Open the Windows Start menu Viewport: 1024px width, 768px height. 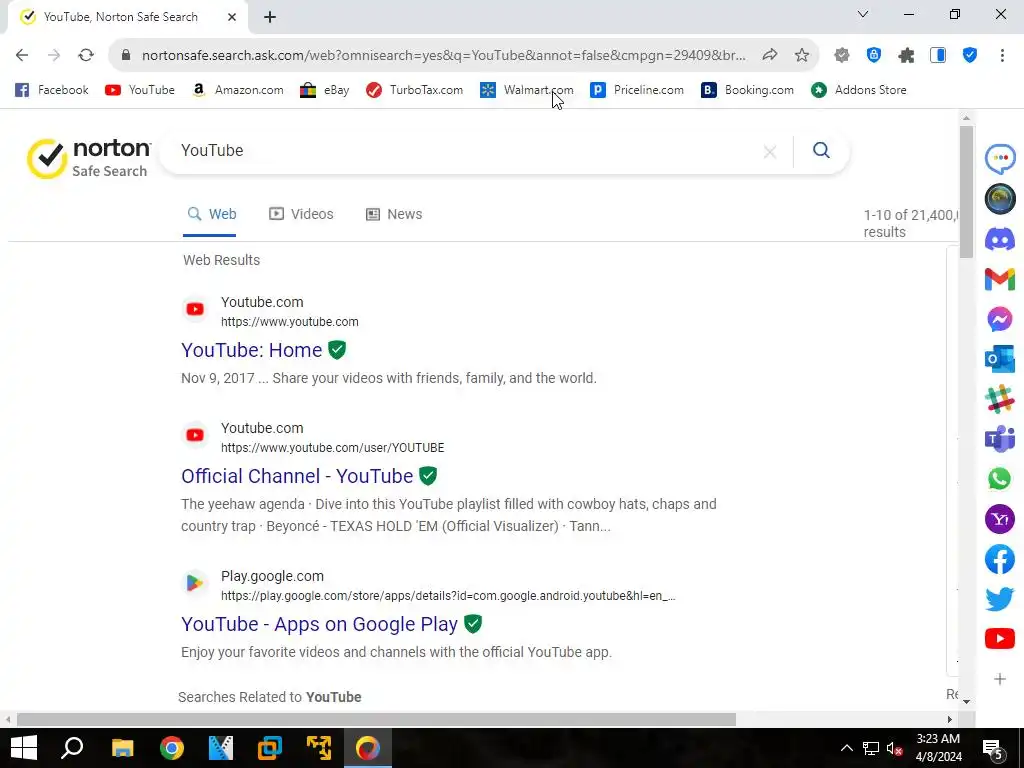click(x=24, y=748)
